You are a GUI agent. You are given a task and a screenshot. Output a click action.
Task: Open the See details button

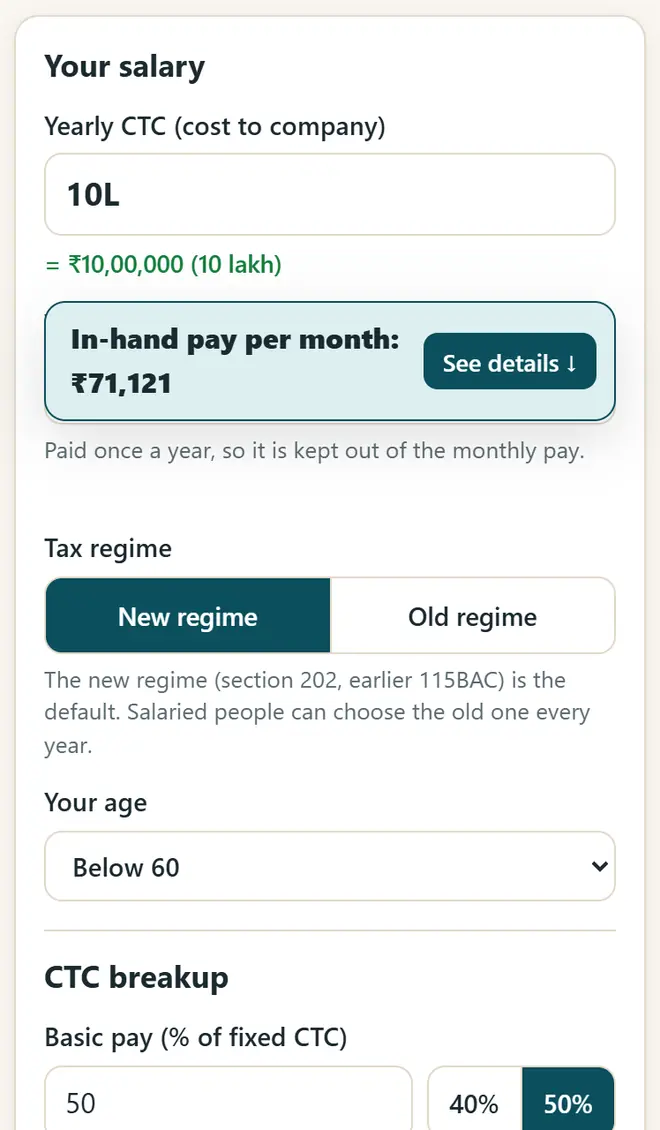pyautogui.click(x=509, y=362)
